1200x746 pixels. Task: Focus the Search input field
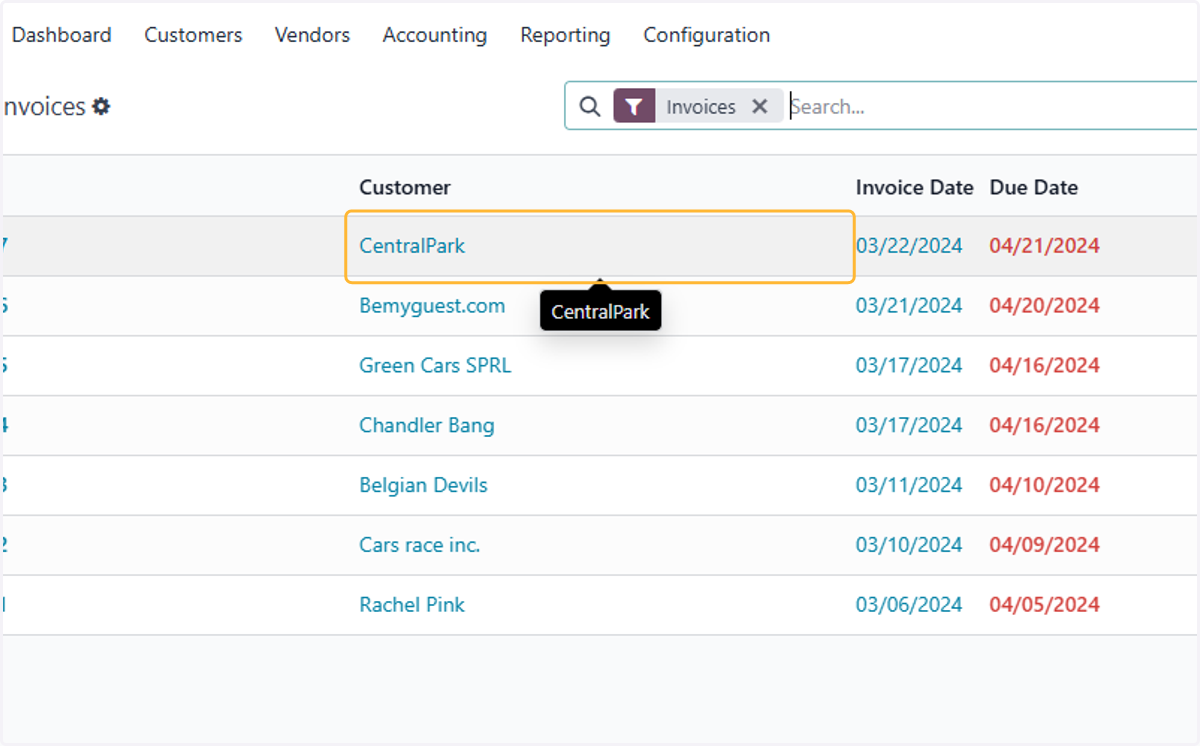990,106
